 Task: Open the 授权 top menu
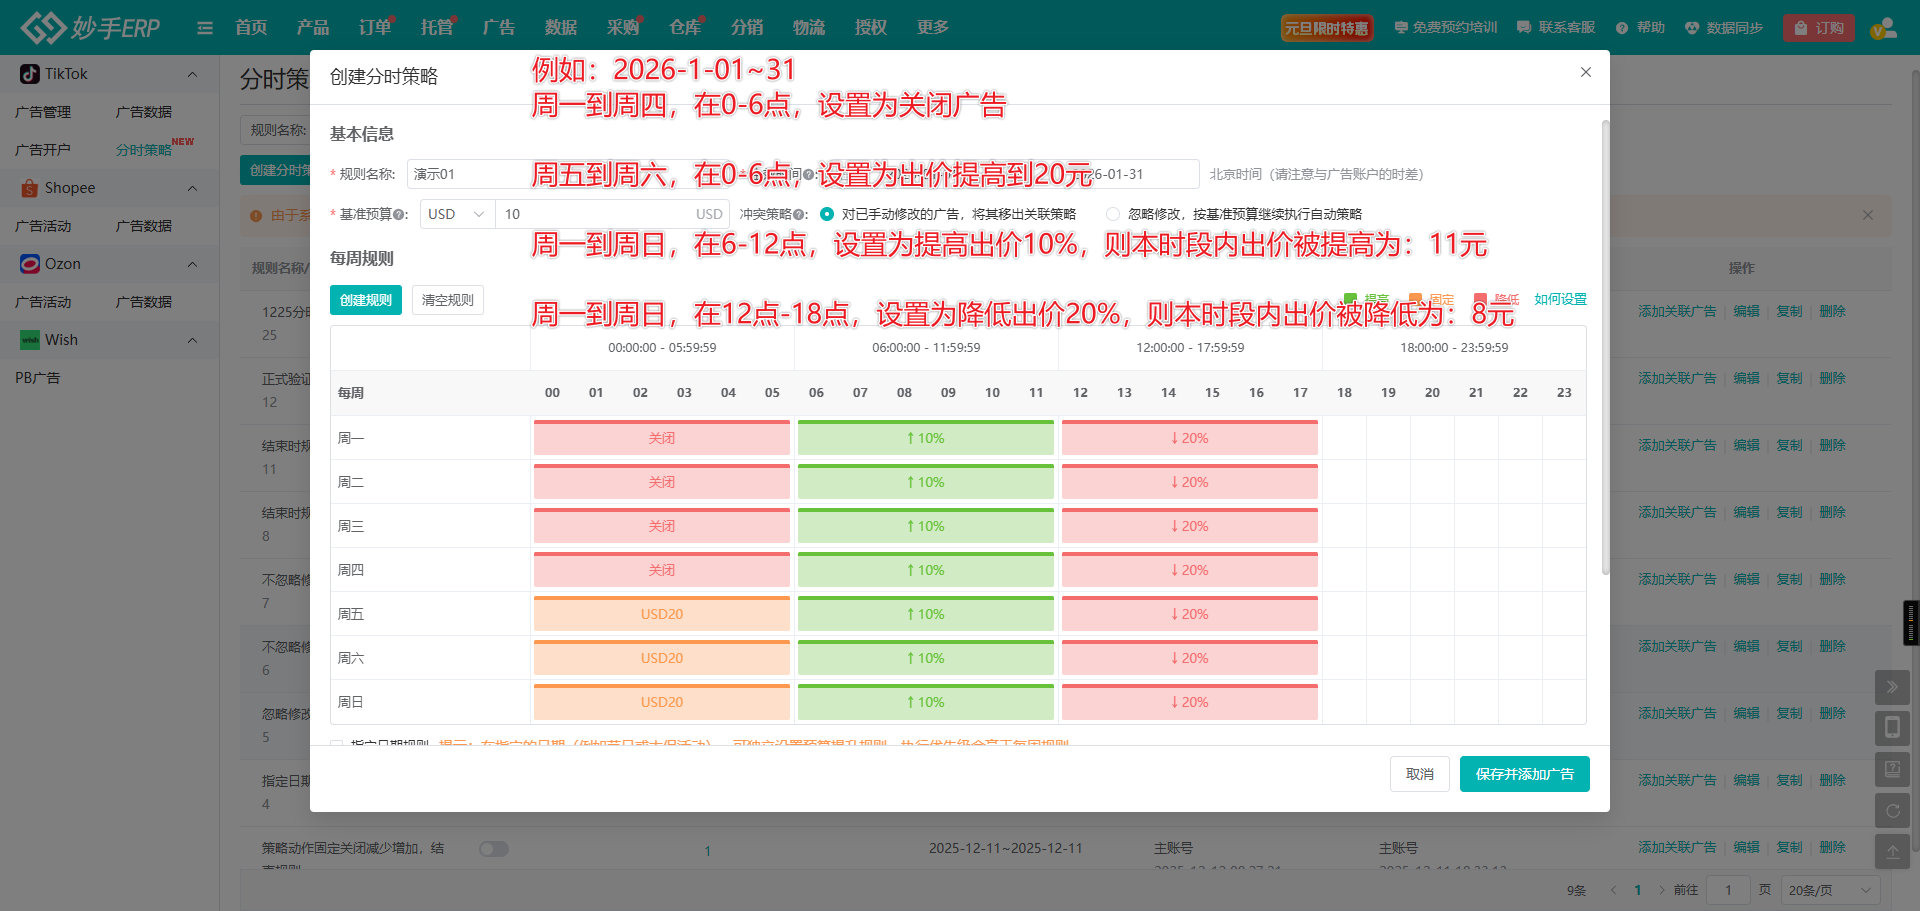pos(871,28)
